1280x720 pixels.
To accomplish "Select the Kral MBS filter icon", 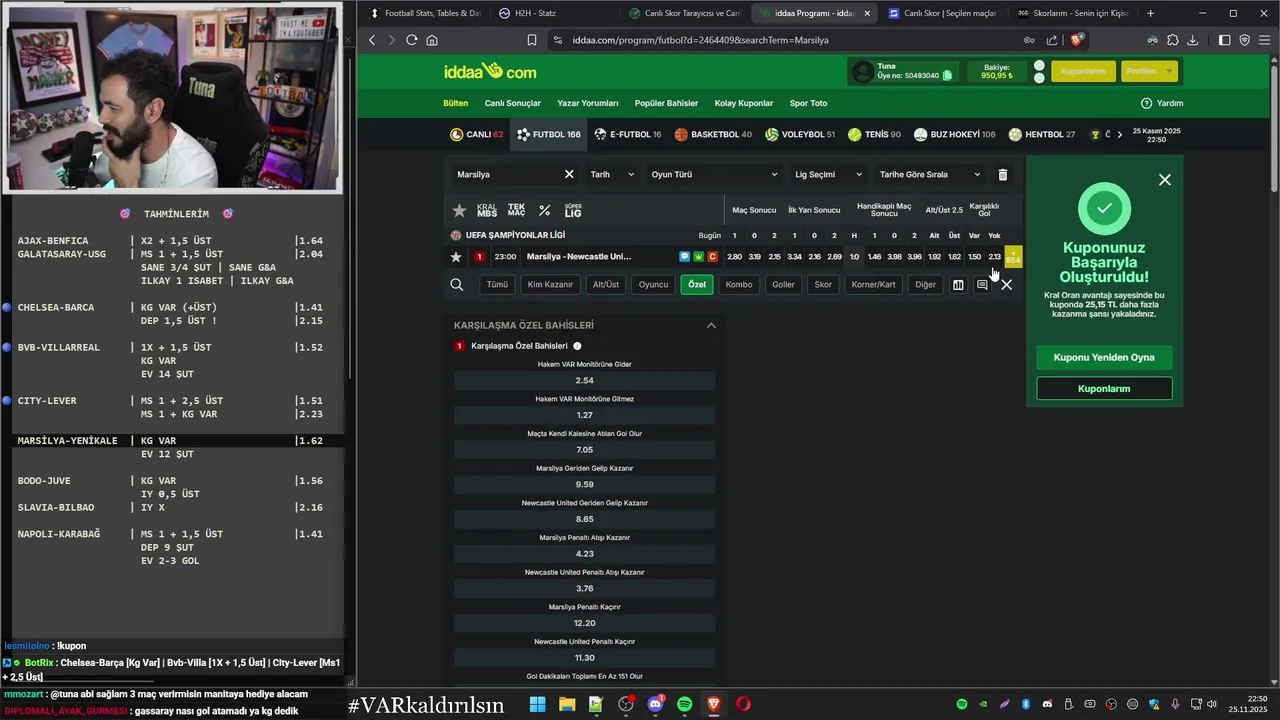I will [487, 210].
